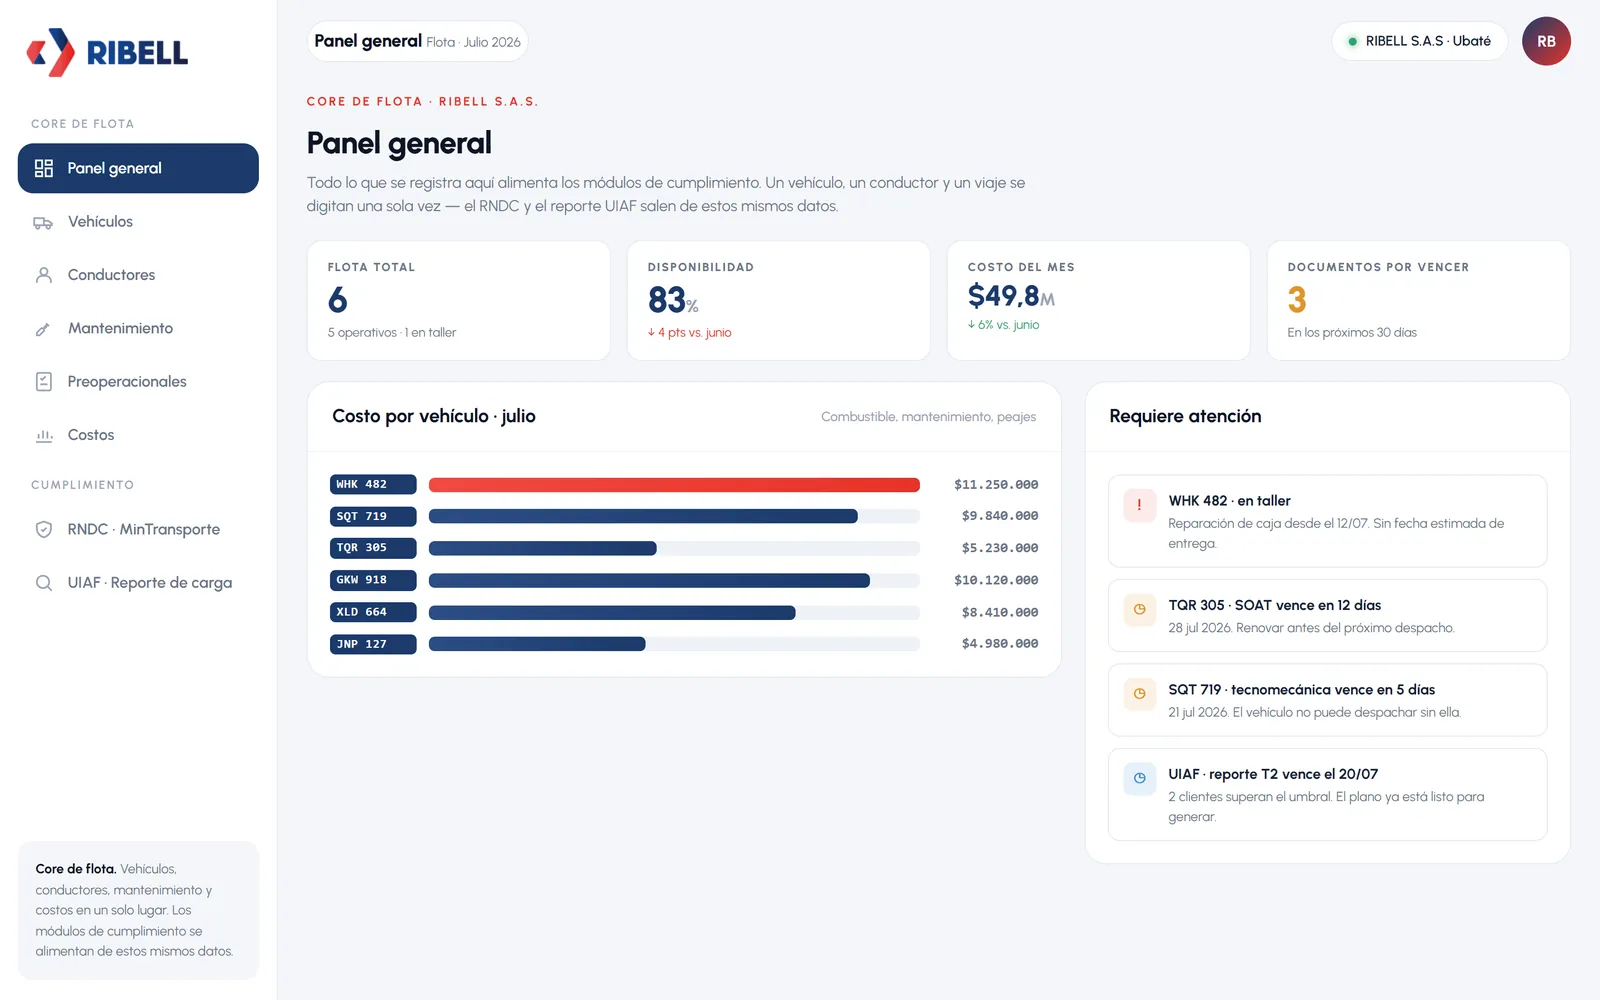1600x1000 pixels.
Task: Click the red WHK 482 cost bar
Action: point(674,485)
